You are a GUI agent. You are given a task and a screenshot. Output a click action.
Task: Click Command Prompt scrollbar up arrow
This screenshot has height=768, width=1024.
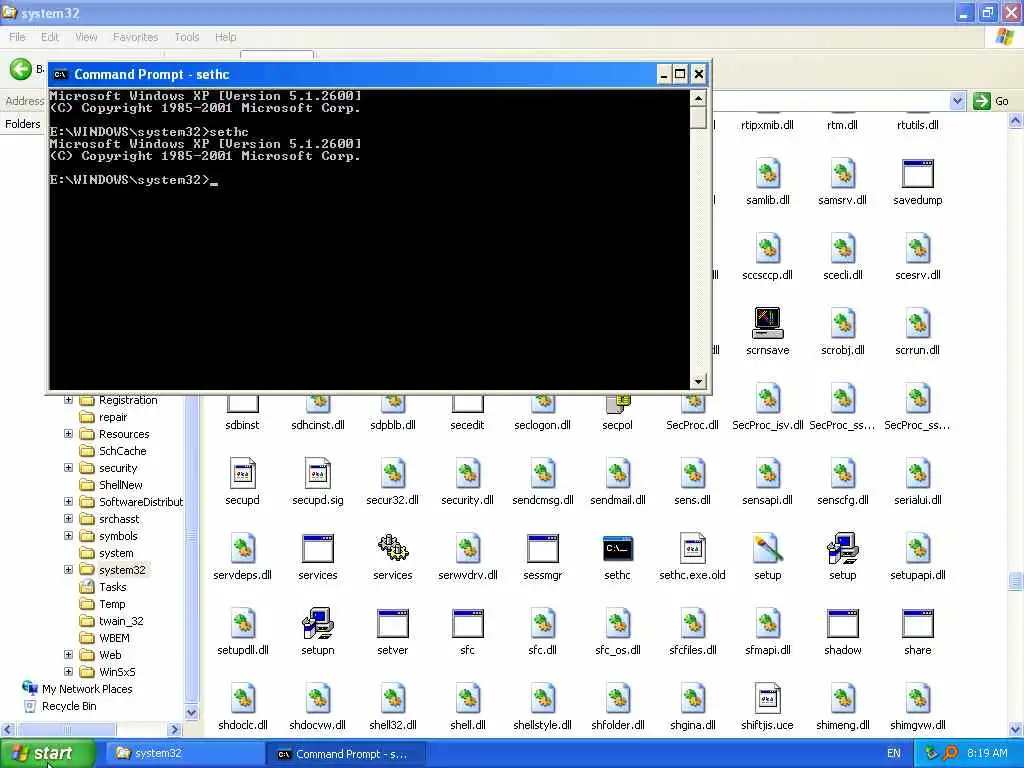coord(698,99)
